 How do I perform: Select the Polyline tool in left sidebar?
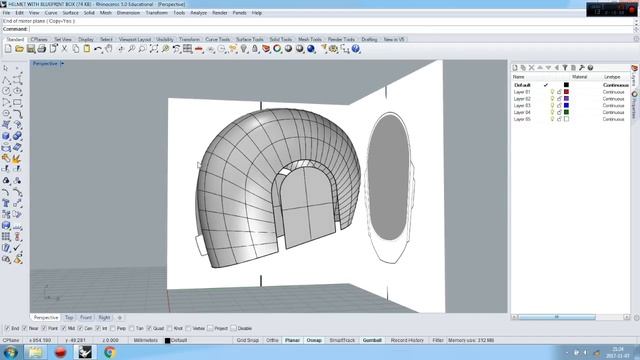click(x=6, y=80)
